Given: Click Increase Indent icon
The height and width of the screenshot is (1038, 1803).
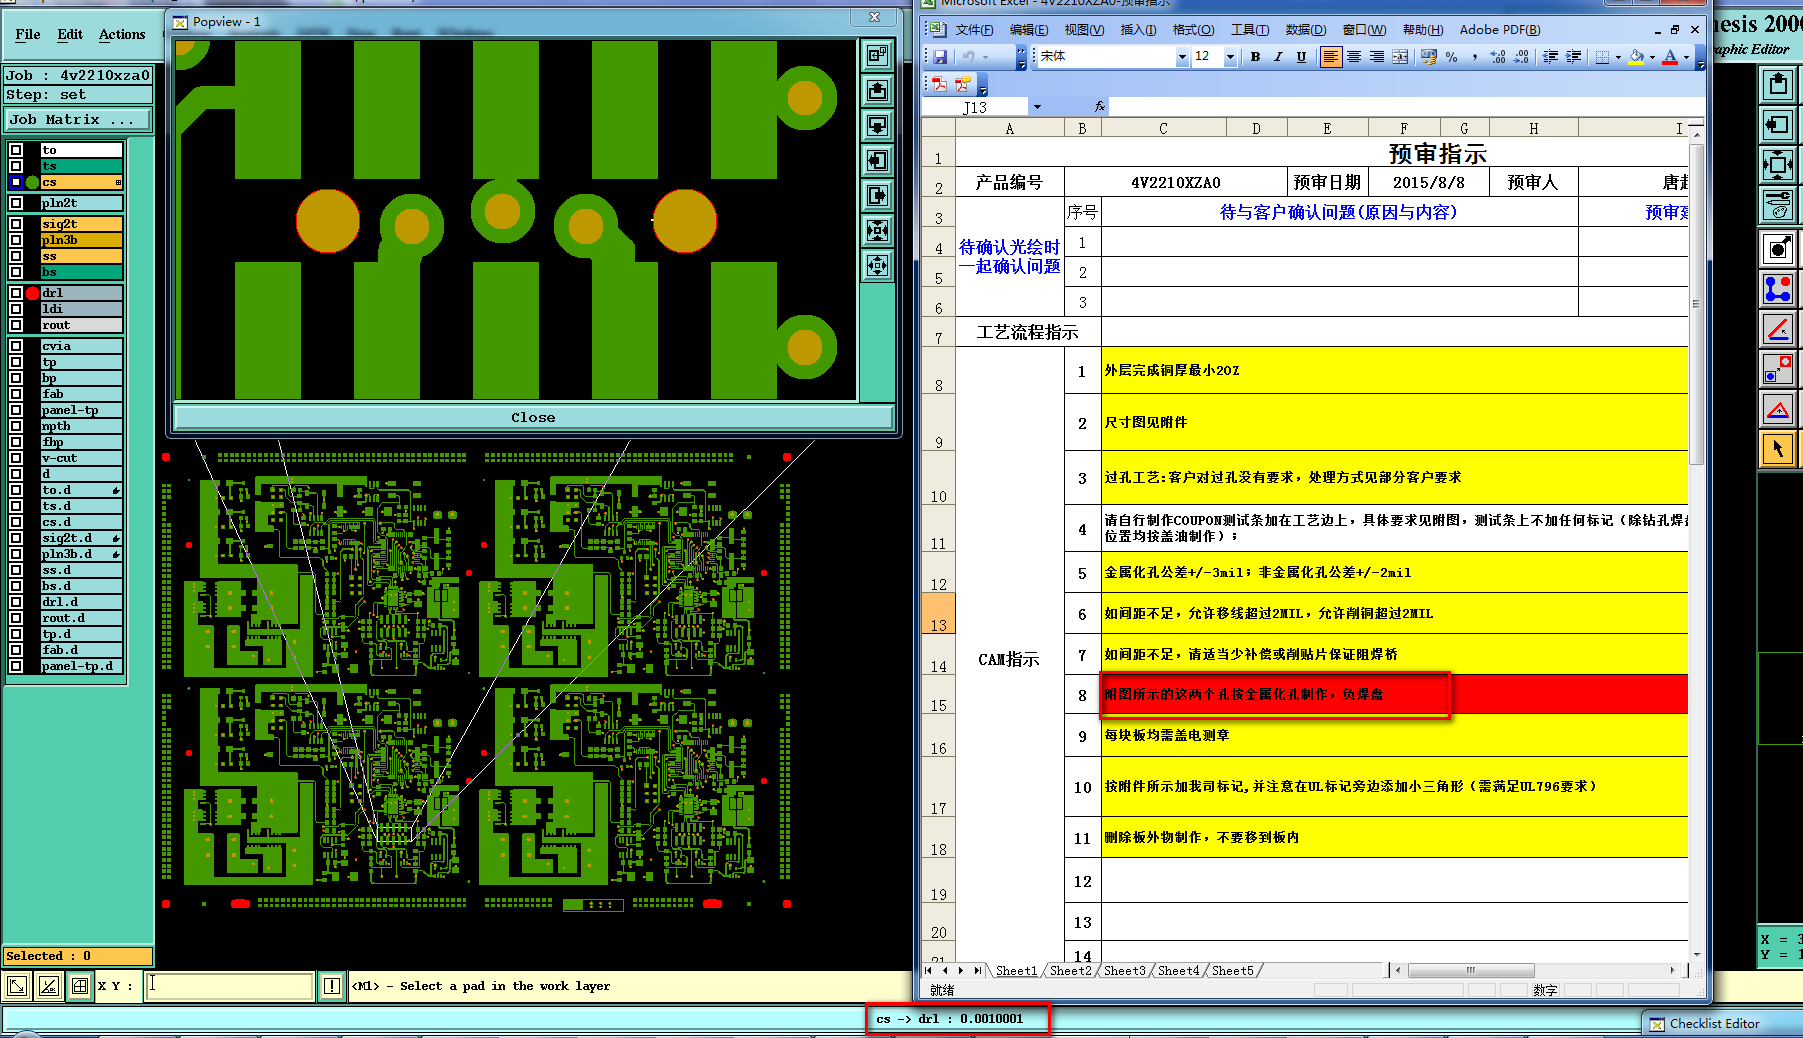Looking at the screenshot, I should pyautogui.click(x=1573, y=57).
